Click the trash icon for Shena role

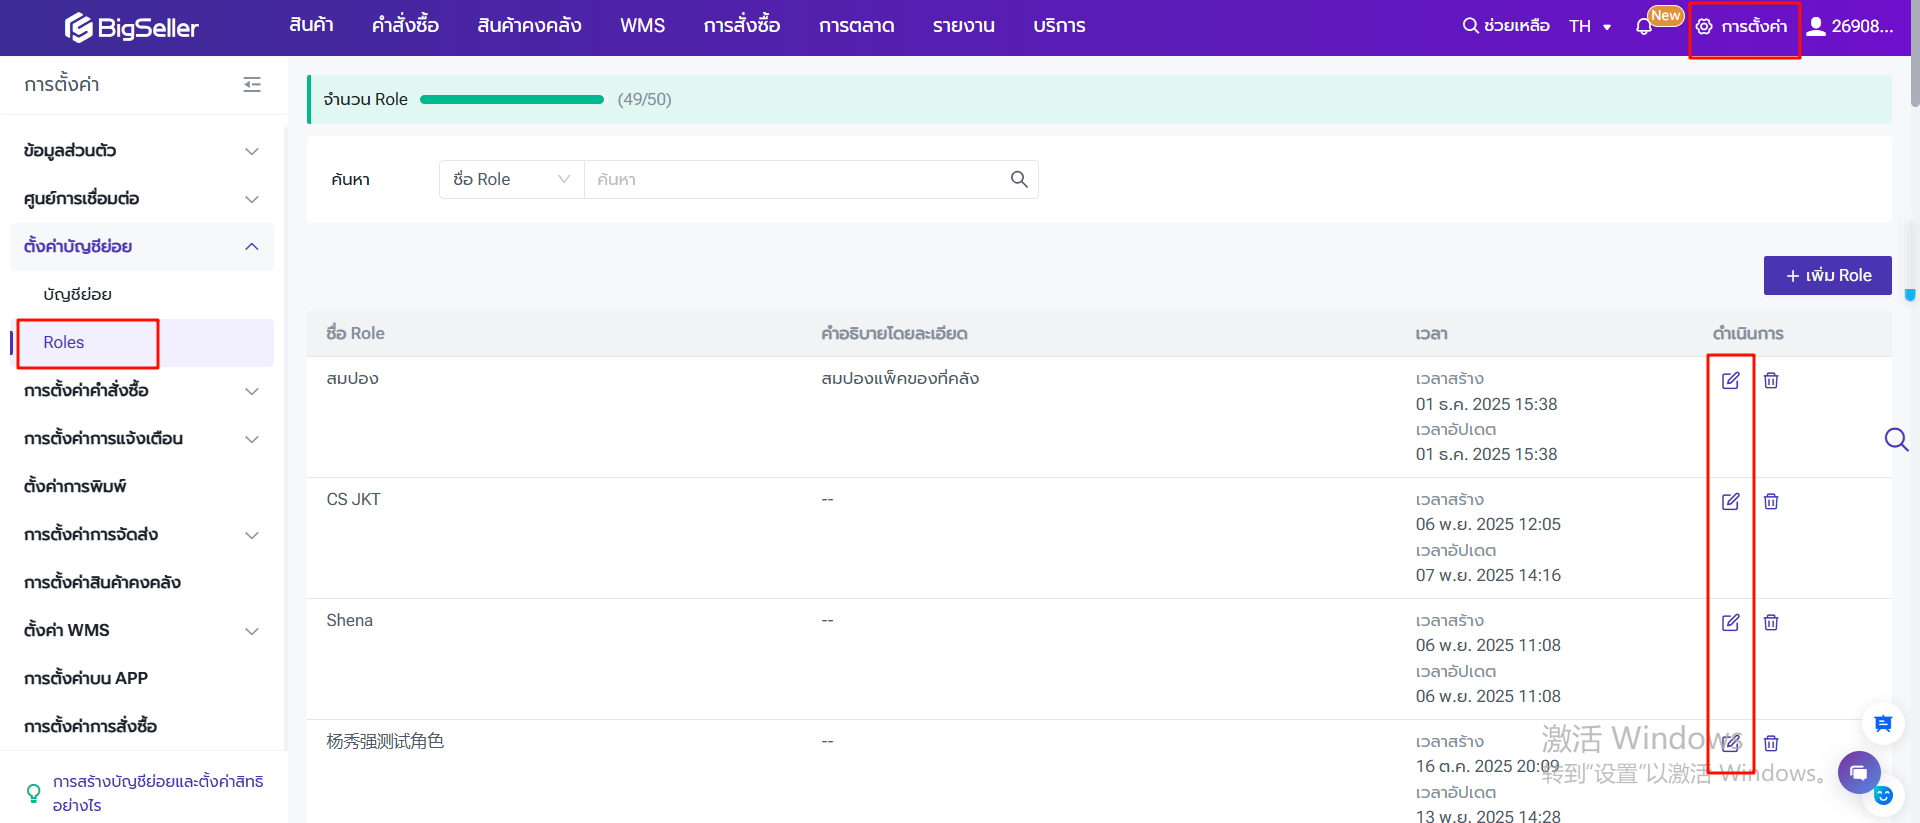(x=1770, y=622)
